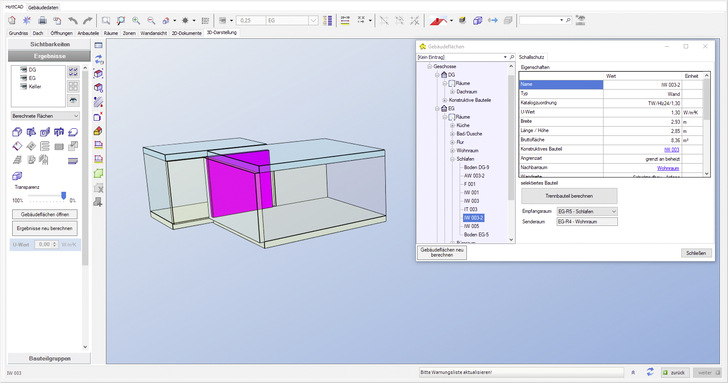
Task: Click the home icon at toolbar start
Action: coord(12,20)
